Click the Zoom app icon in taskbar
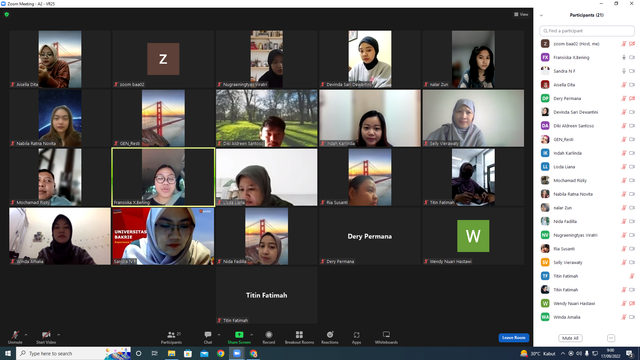 tap(237, 353)
